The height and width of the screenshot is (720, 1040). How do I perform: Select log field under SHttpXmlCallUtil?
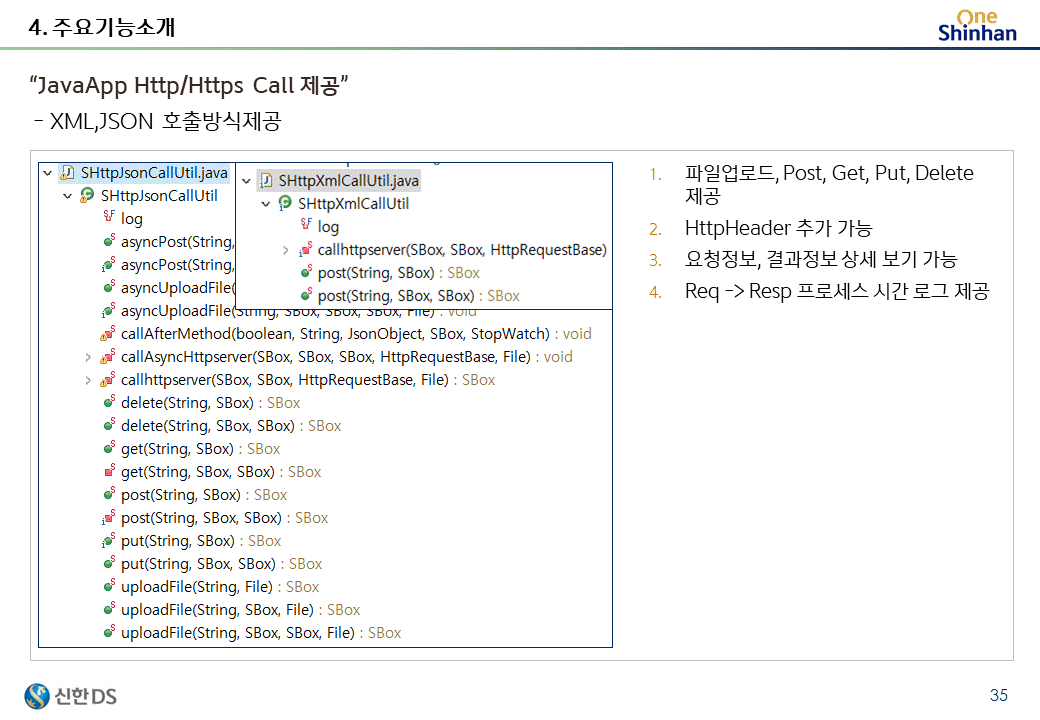coord(328,227)
